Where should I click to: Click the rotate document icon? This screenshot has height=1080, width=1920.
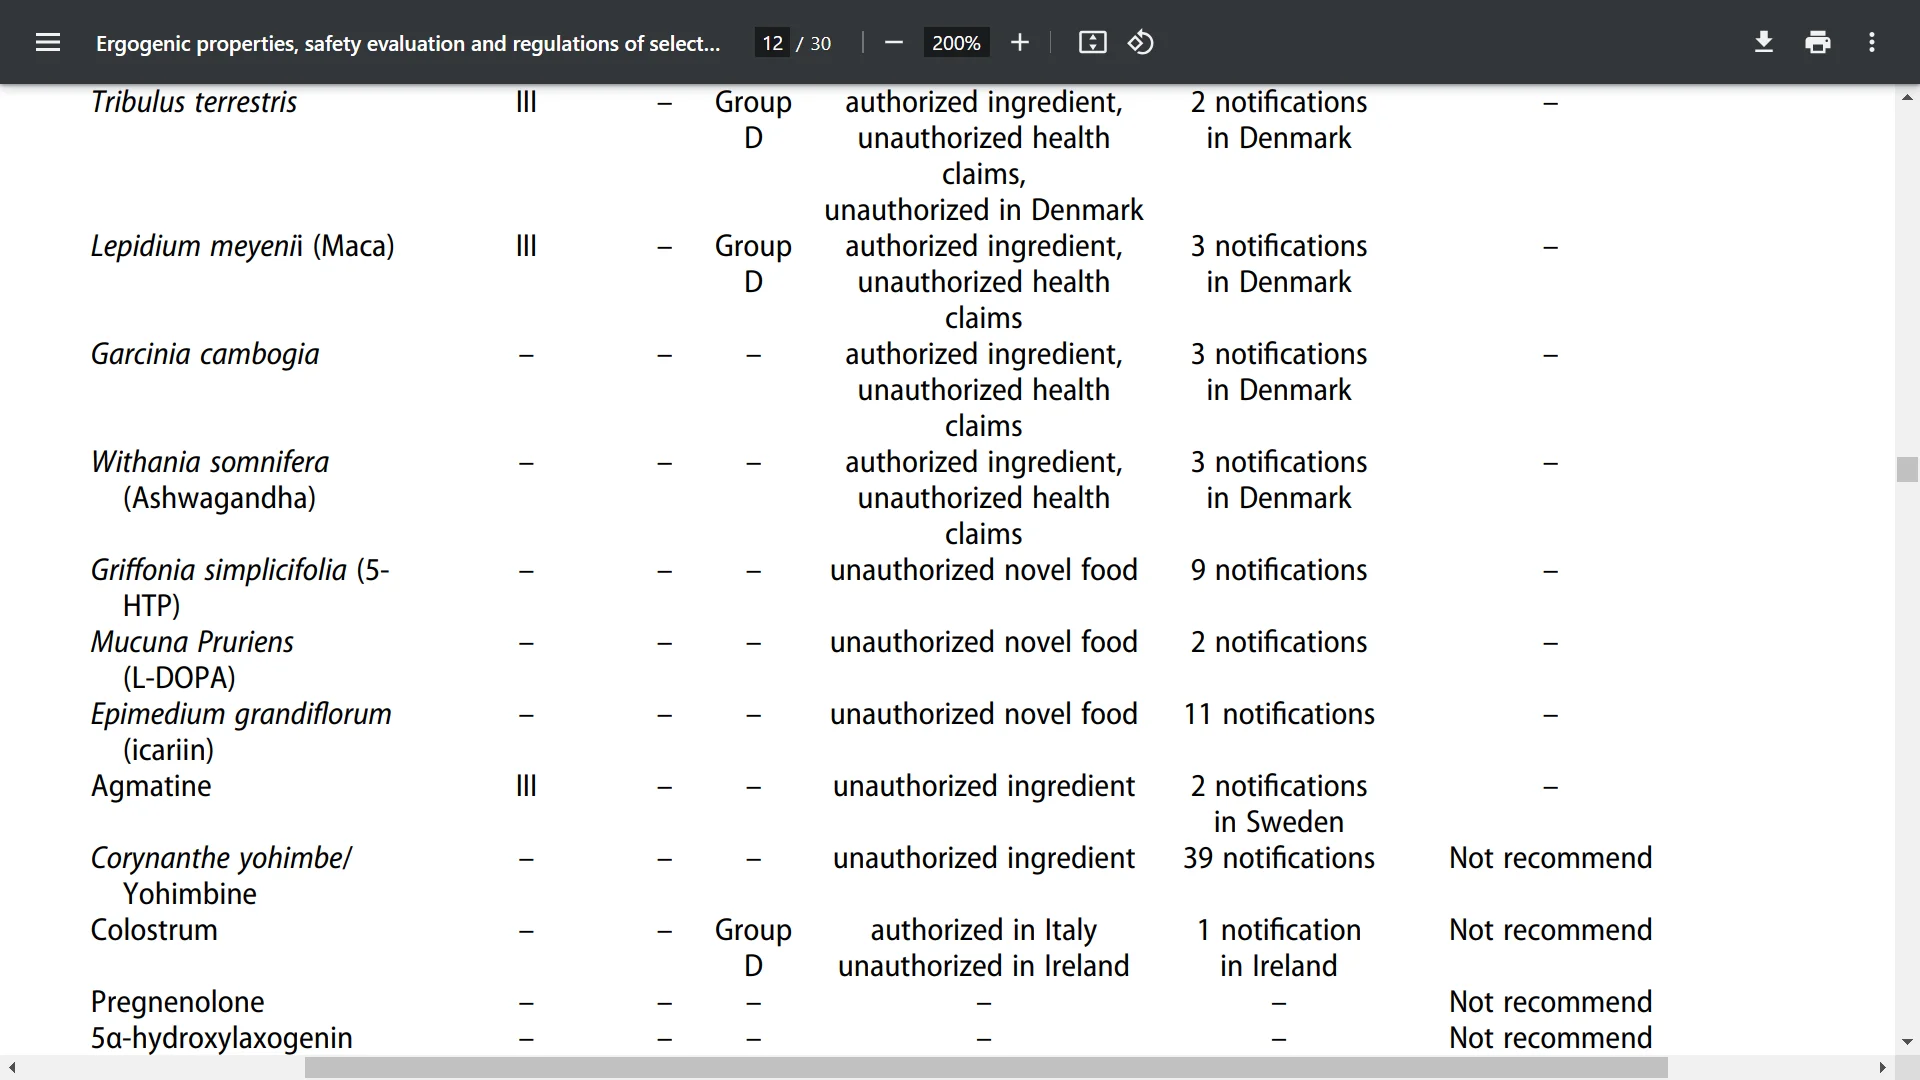[1141, 44]
